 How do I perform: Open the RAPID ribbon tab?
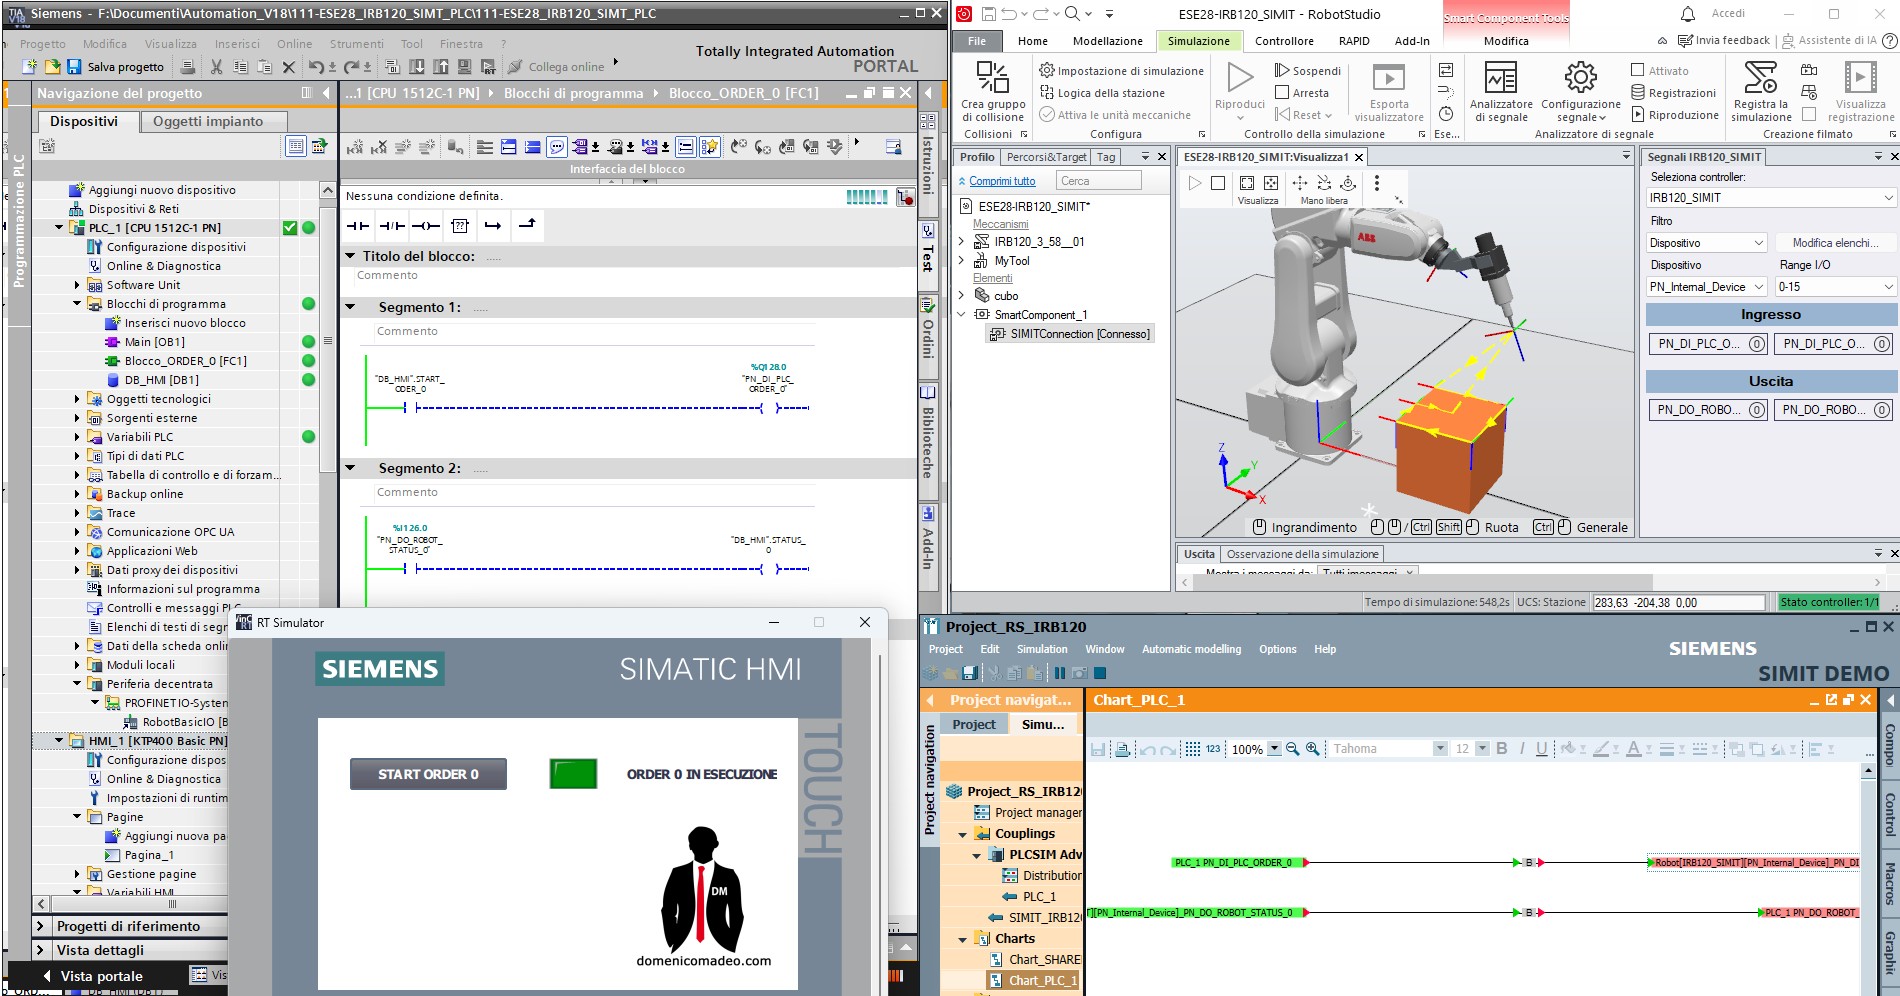tap(1354, 41)
